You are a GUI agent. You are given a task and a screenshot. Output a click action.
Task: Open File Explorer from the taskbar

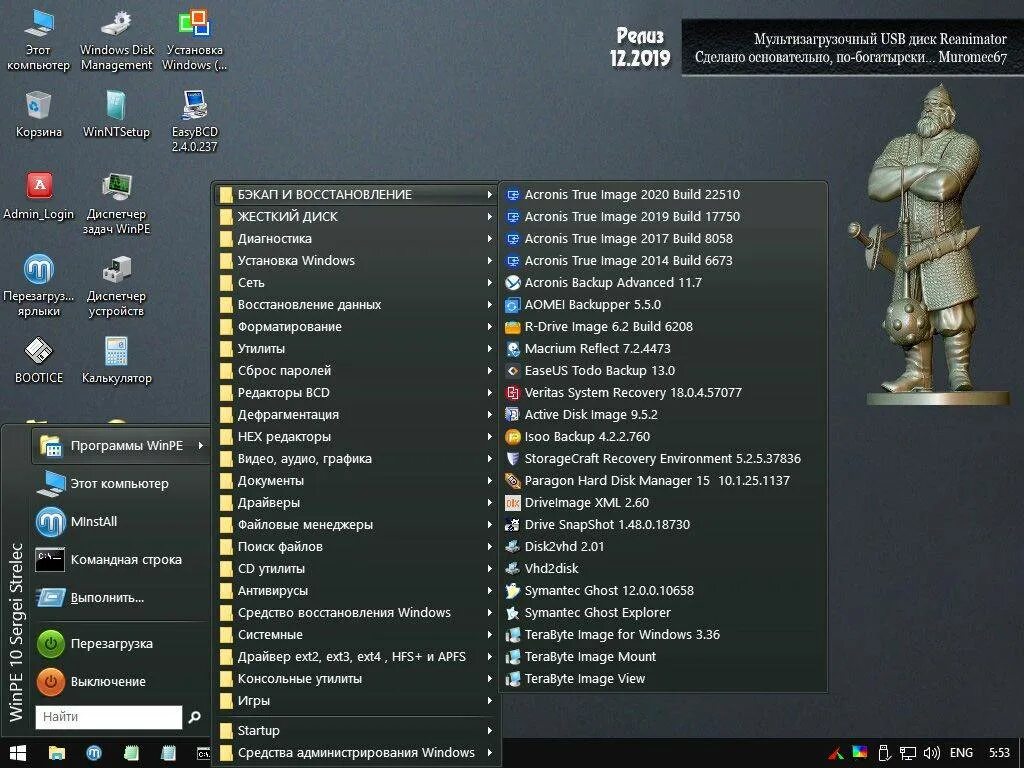point(57,753)
